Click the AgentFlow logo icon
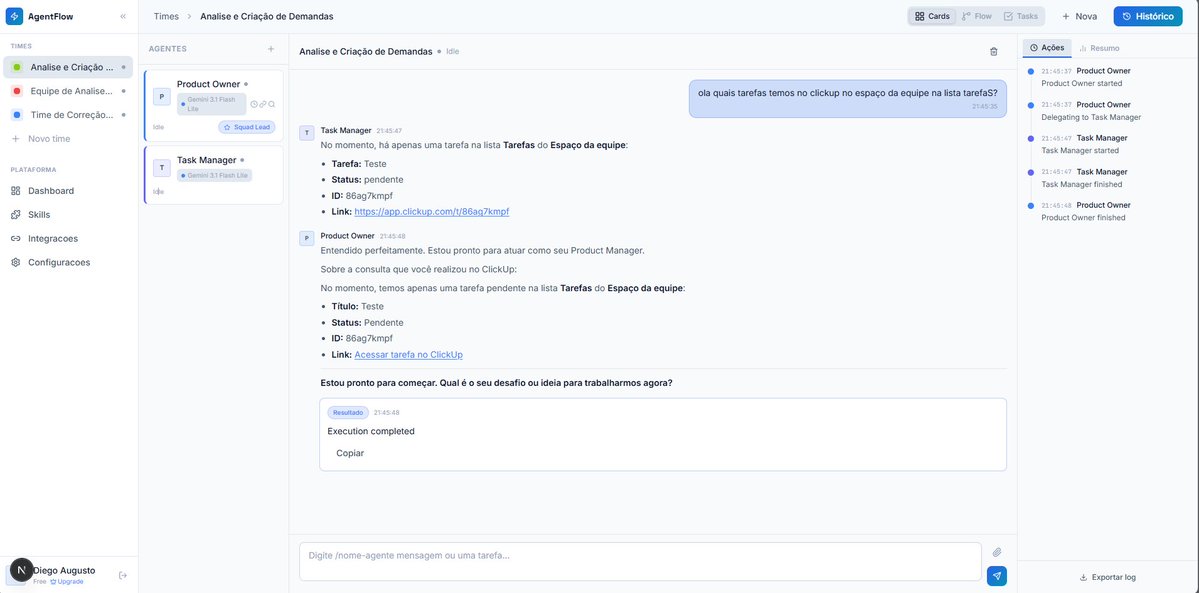 click(x=15, y=16)
